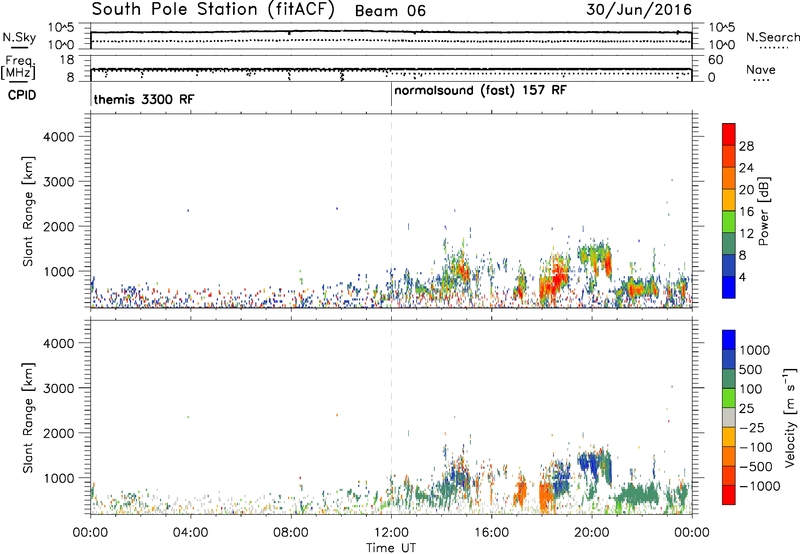800x554 pixels.
Task: Click the 'normalsound (fast) 157 RF' text
Action: click(x=480, y=91)
